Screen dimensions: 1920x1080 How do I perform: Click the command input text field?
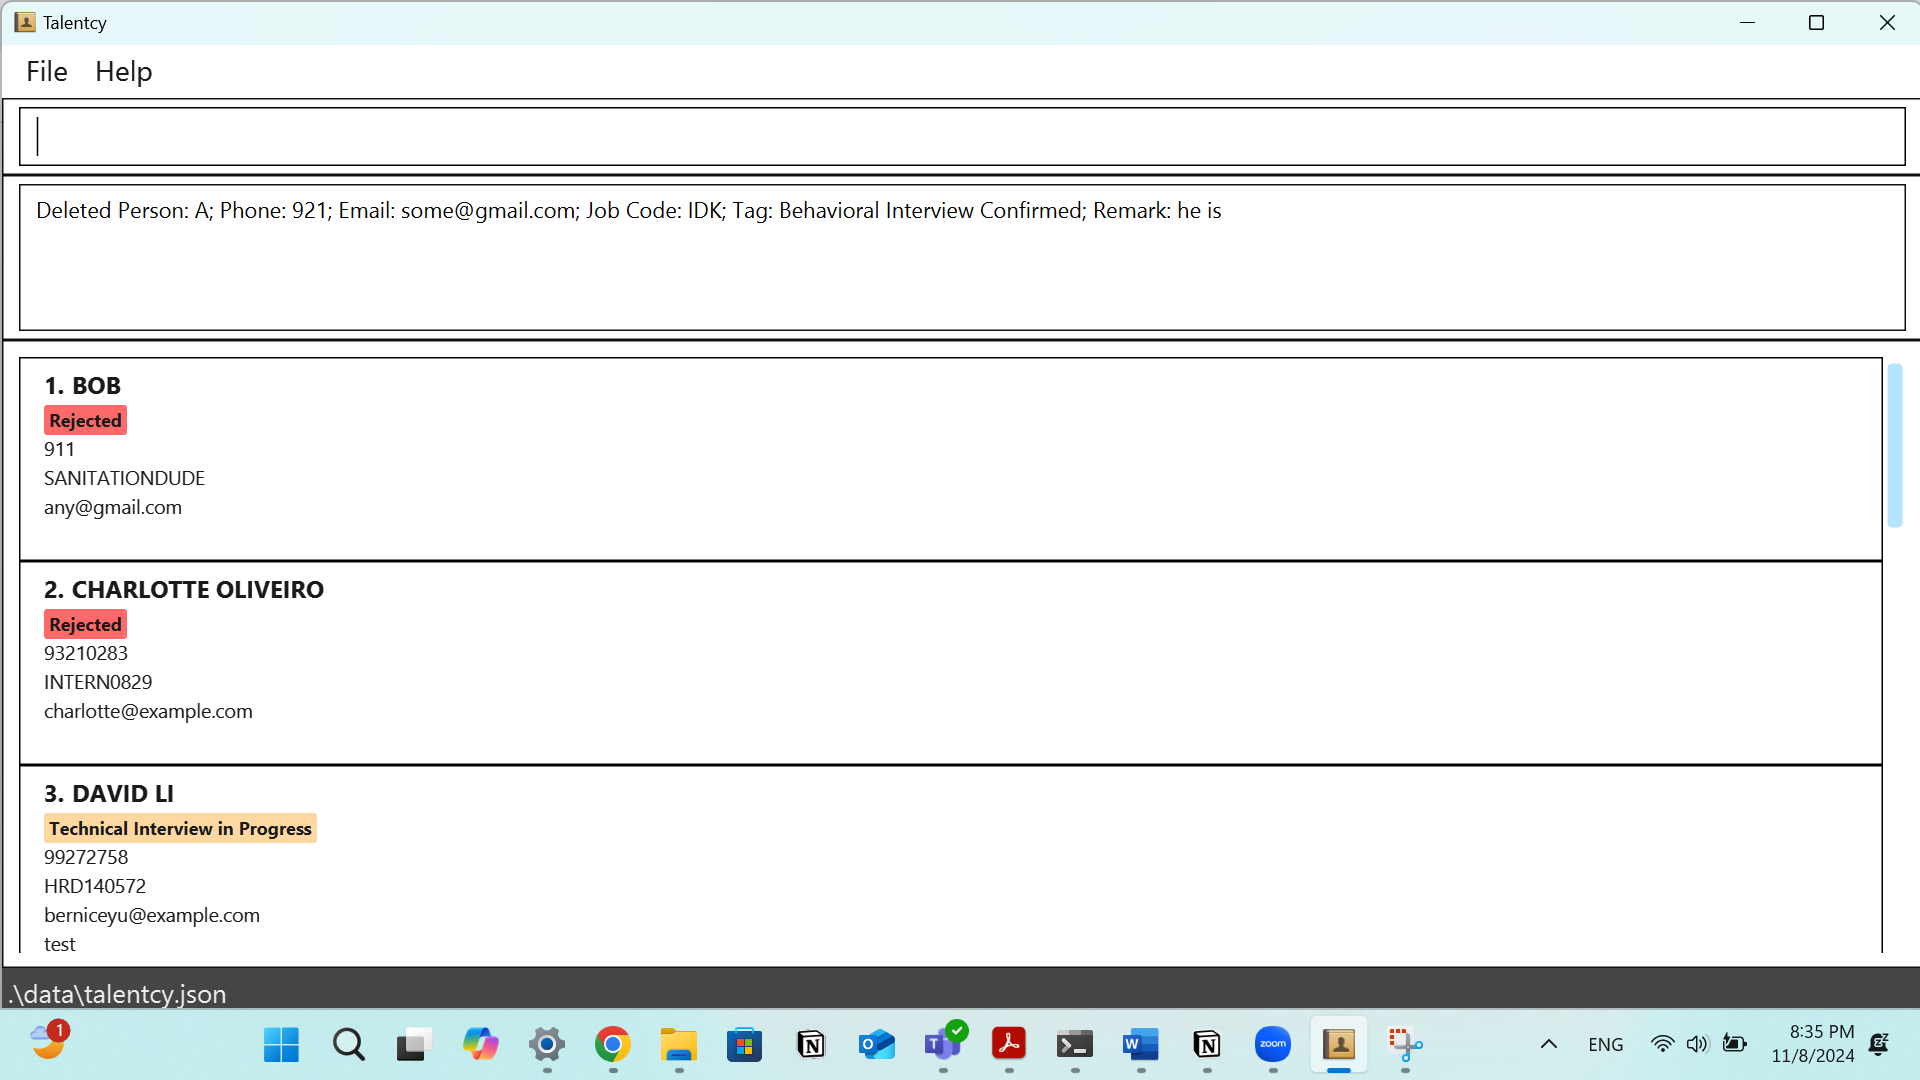point(960,137)
